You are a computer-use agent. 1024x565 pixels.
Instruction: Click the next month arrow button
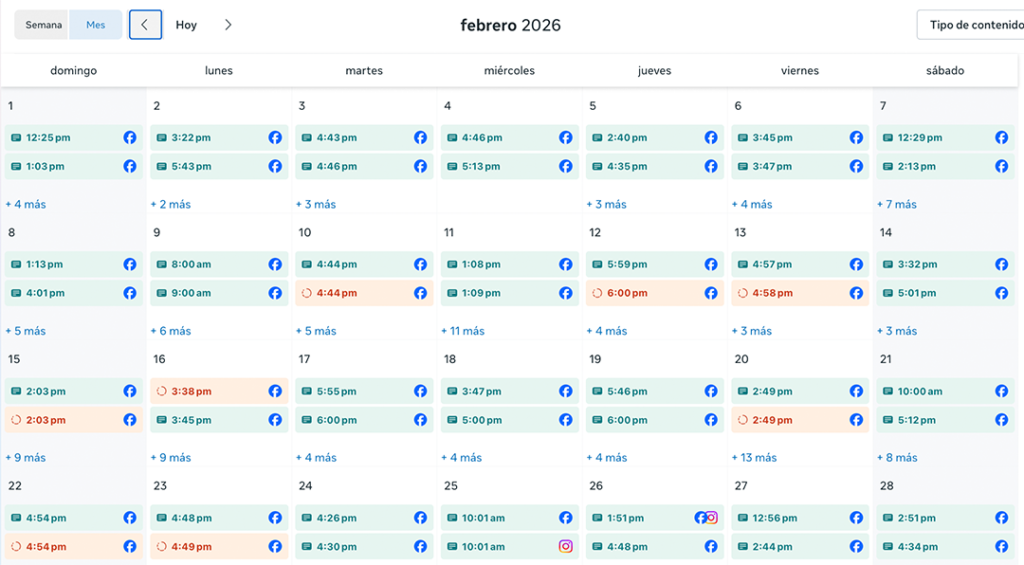(228, 25)
